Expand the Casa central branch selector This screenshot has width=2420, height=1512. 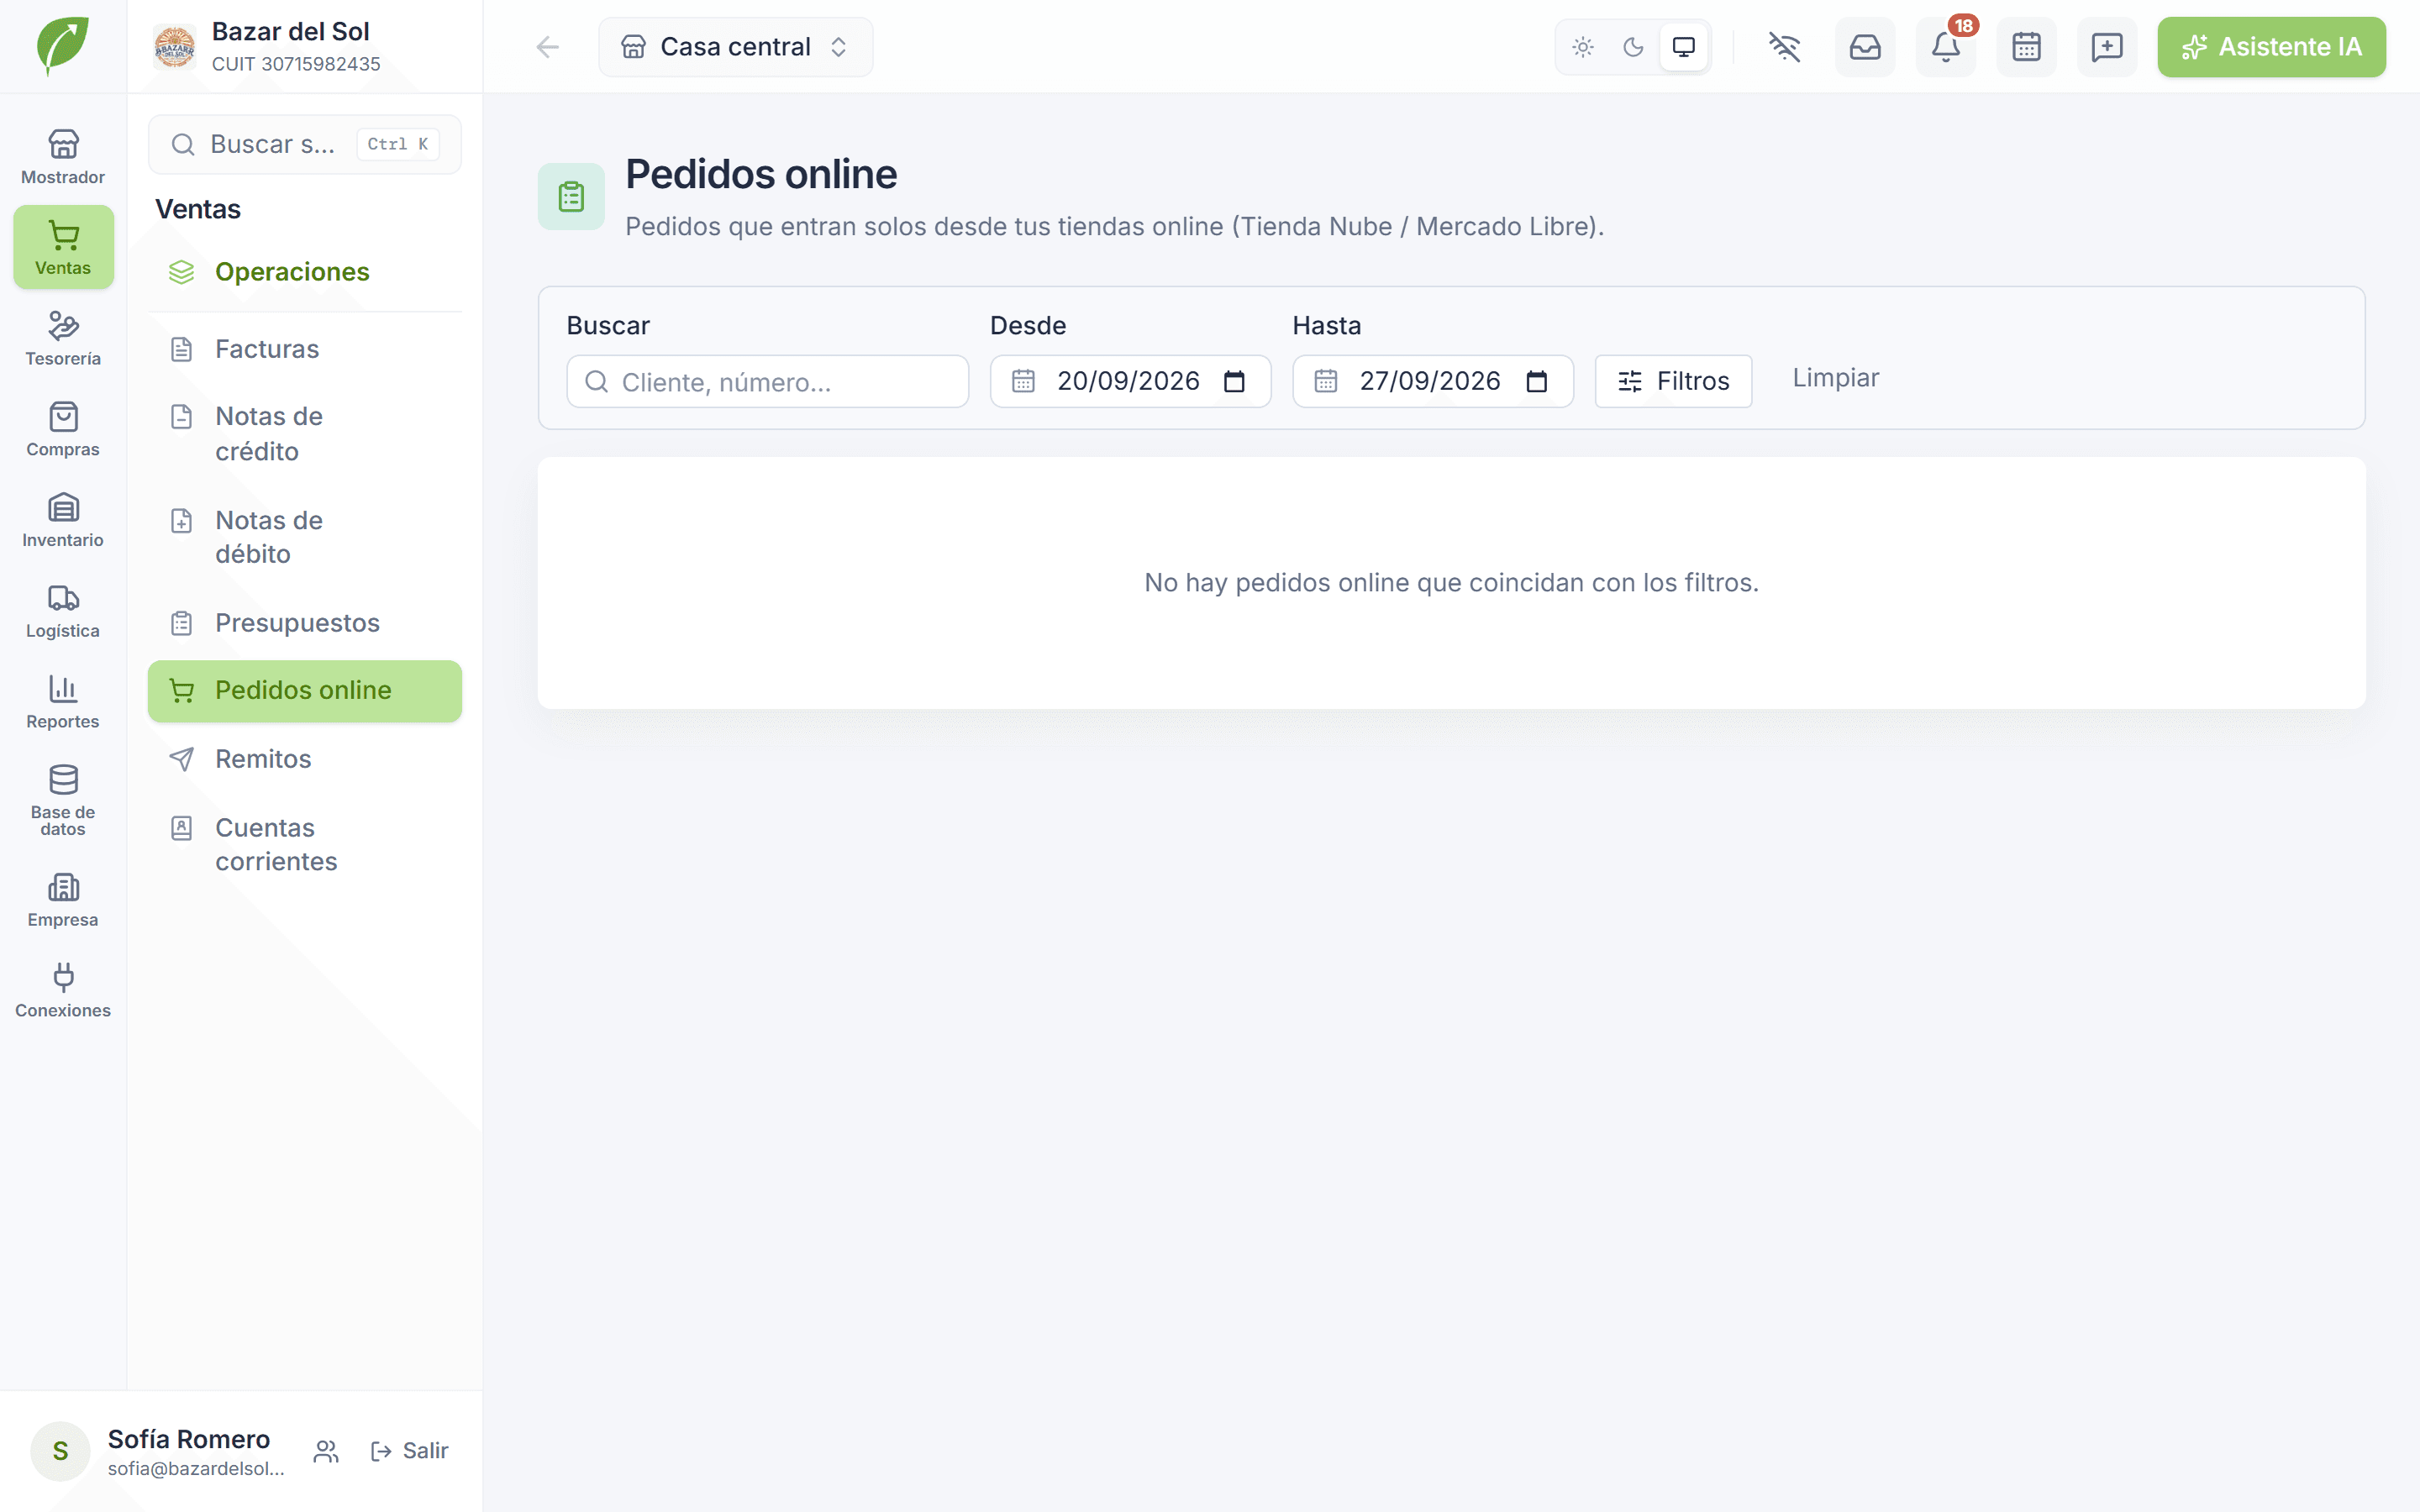736,47
